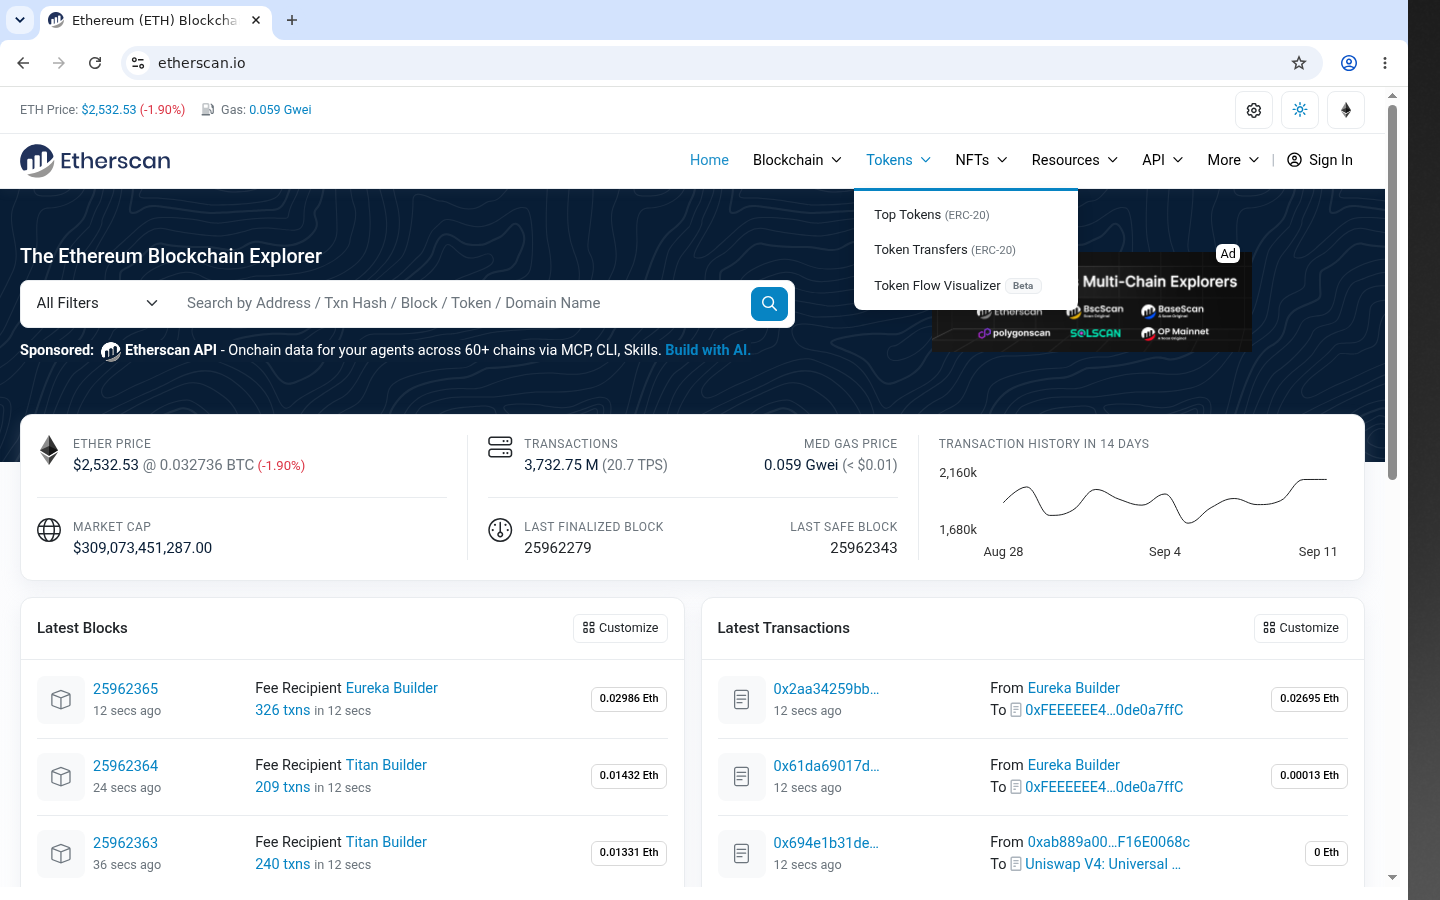Click the forward navigation arrow

[x=59, y=63]
